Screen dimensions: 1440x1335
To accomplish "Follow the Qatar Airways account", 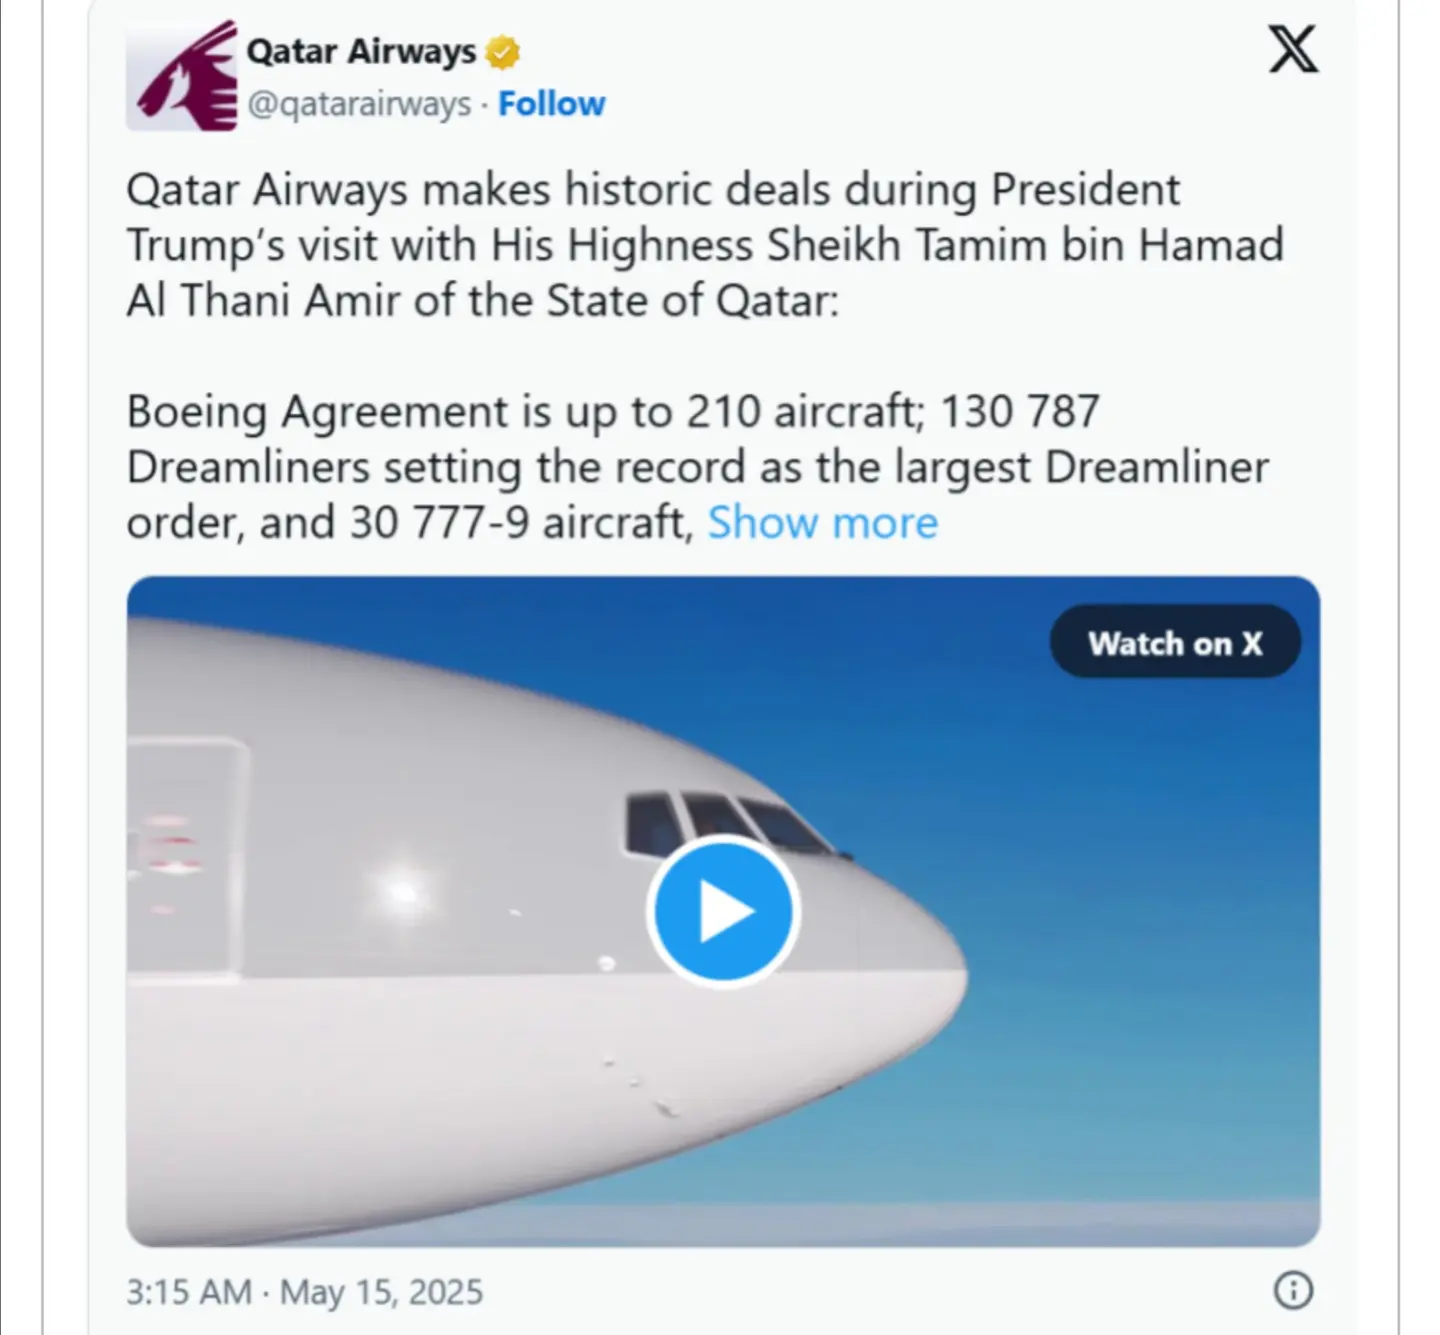I will tap(552, 104).
